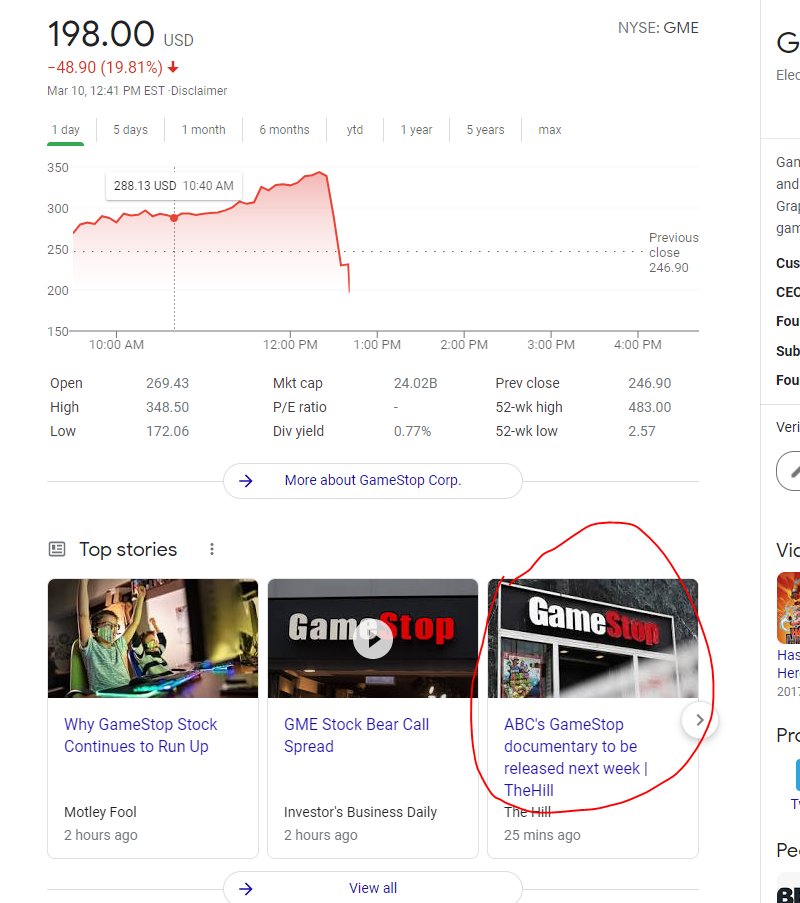Click the -48.90 (19.81%) change text
Viewport: 800px width, 903px height.
105,67
